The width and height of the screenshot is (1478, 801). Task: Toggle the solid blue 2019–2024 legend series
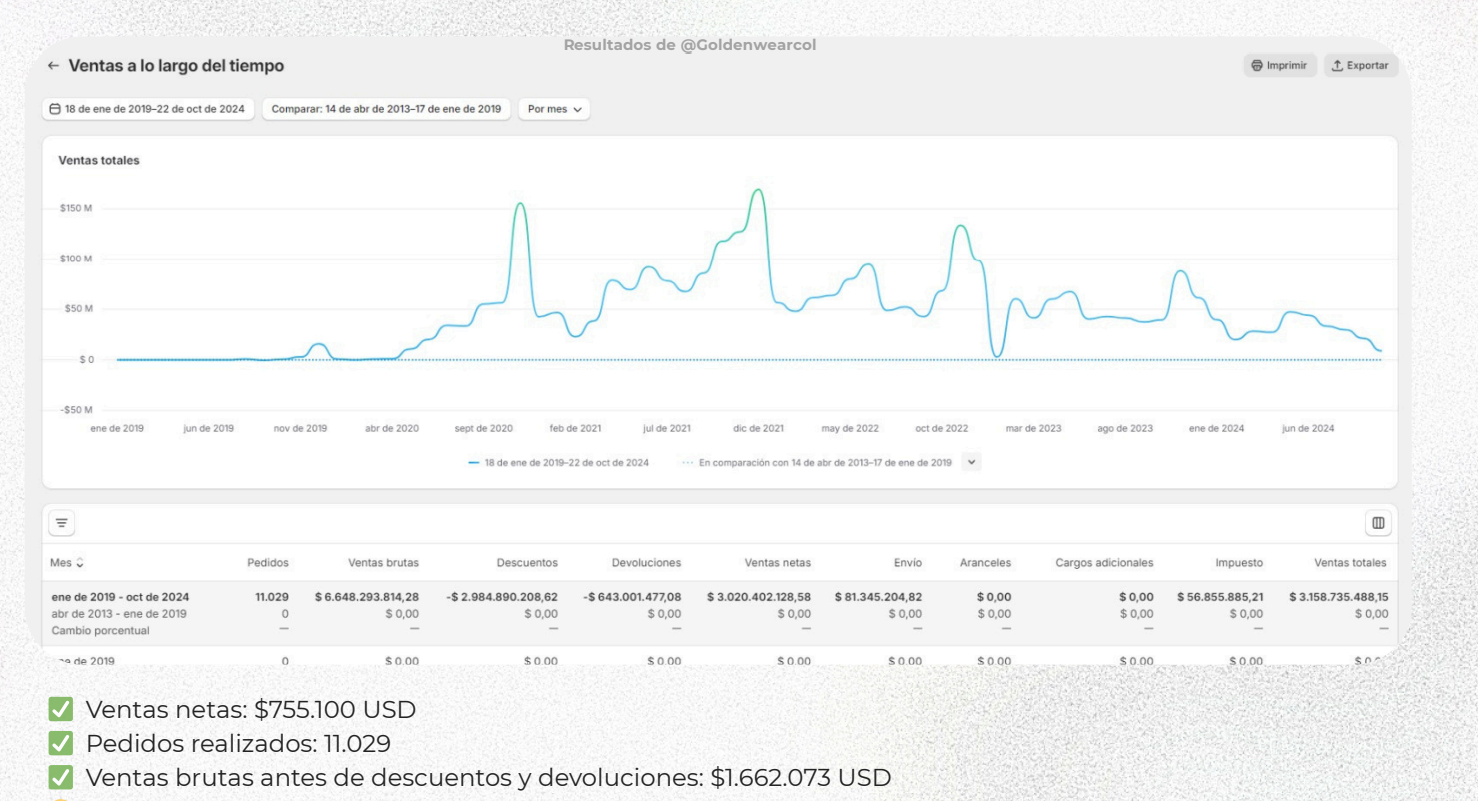[x=558, y=463]
